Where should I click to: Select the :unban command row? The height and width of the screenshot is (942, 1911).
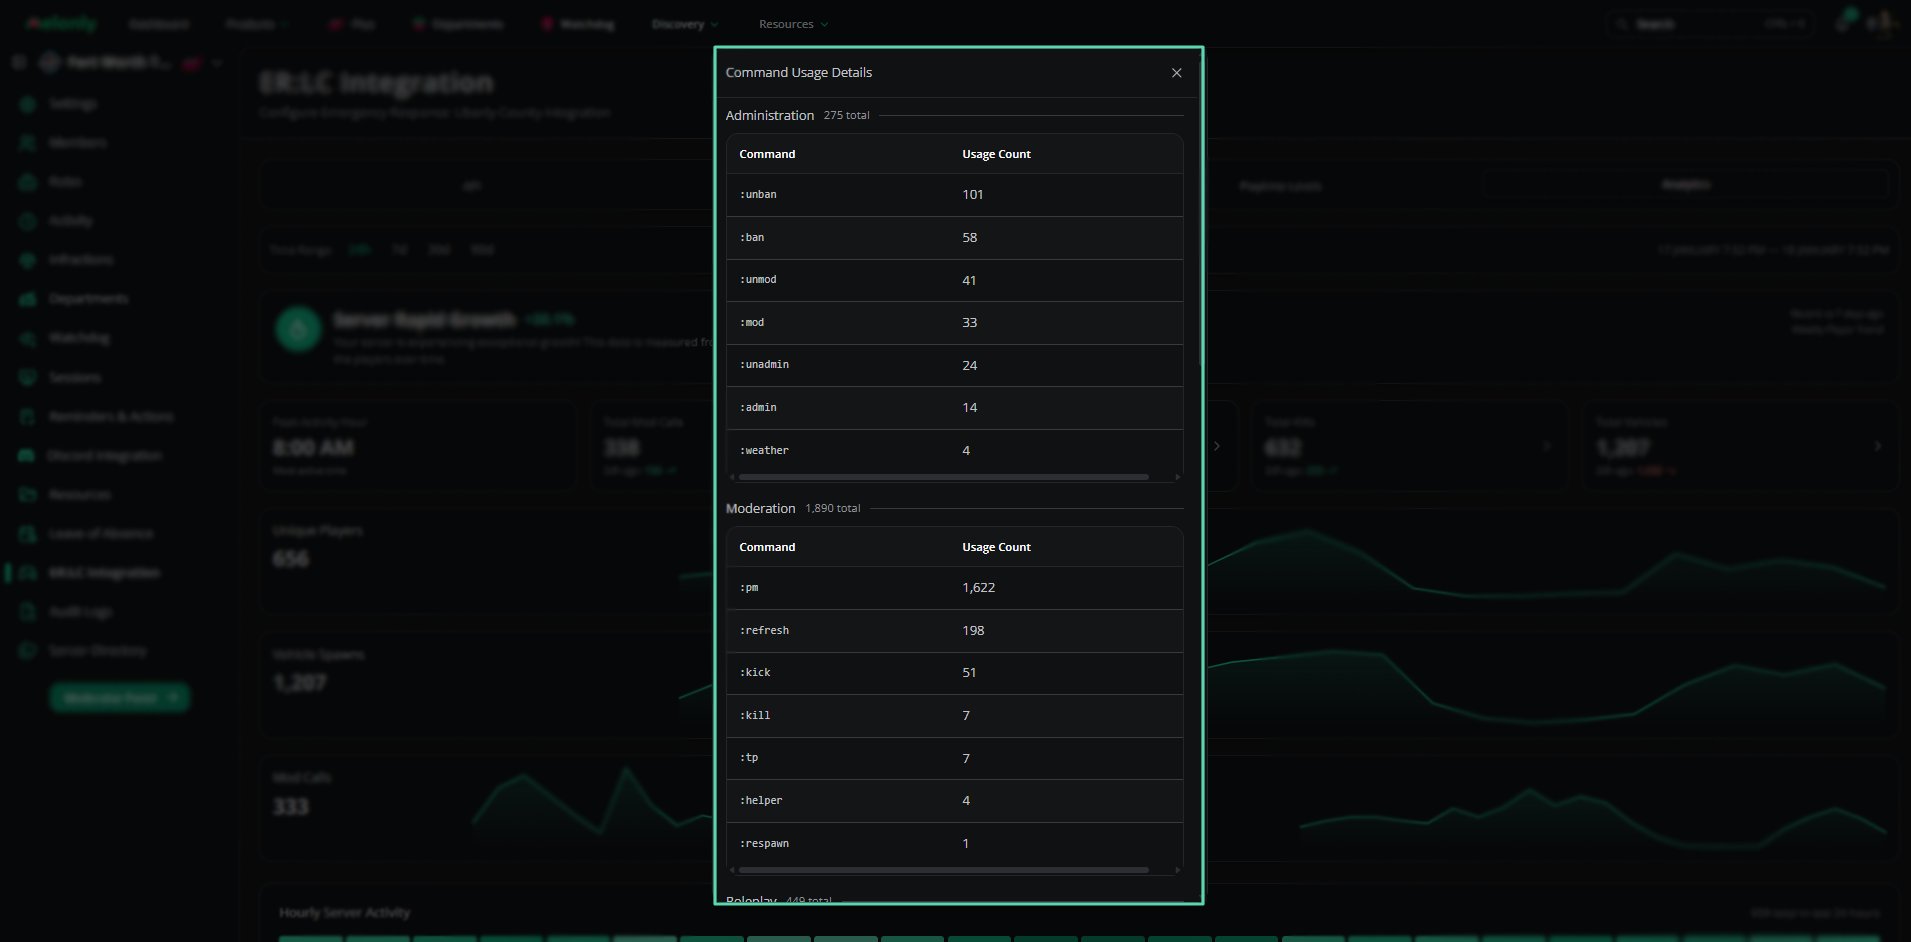point(954,195)
